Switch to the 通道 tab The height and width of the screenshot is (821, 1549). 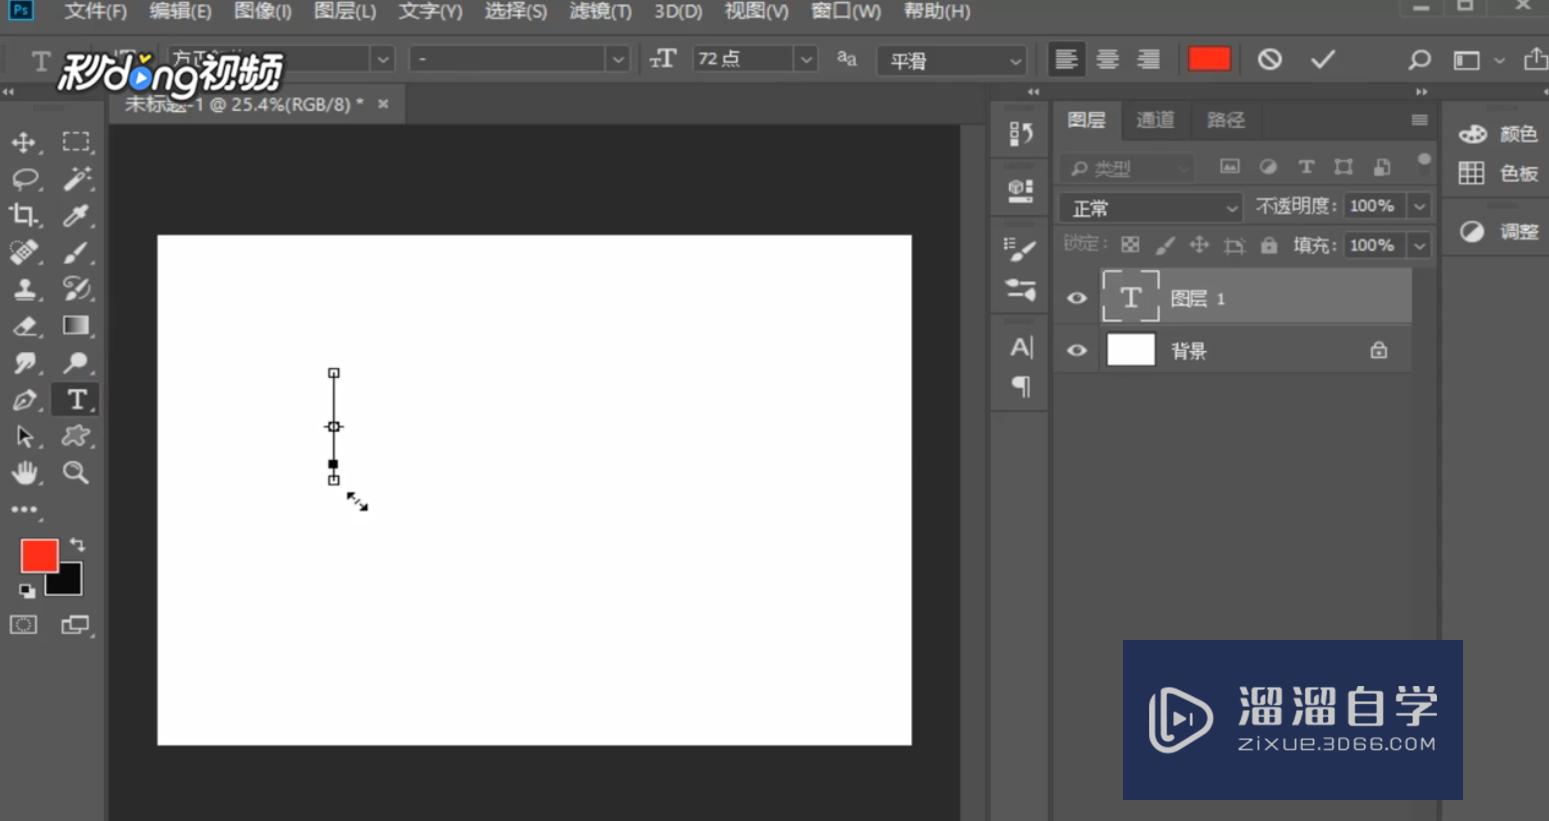1155,120
